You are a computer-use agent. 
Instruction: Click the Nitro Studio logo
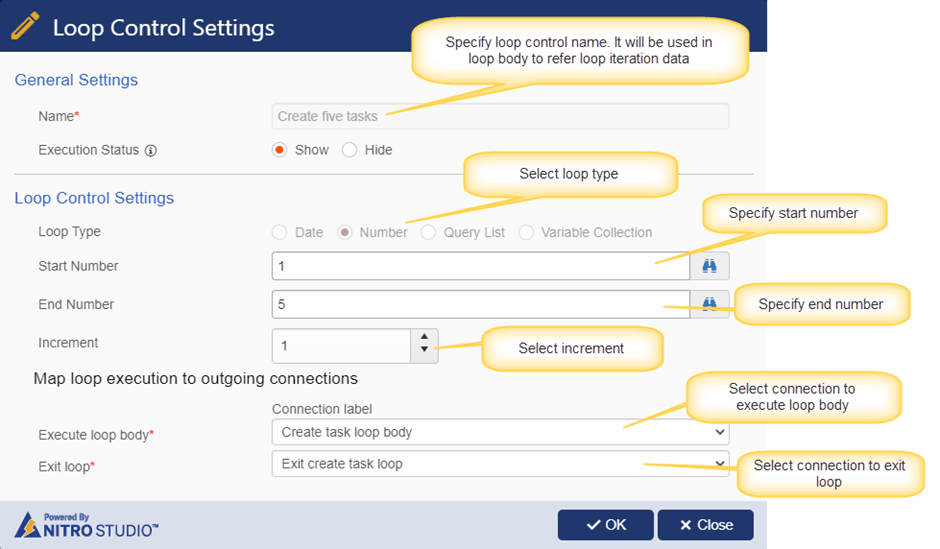click(86, 526)
